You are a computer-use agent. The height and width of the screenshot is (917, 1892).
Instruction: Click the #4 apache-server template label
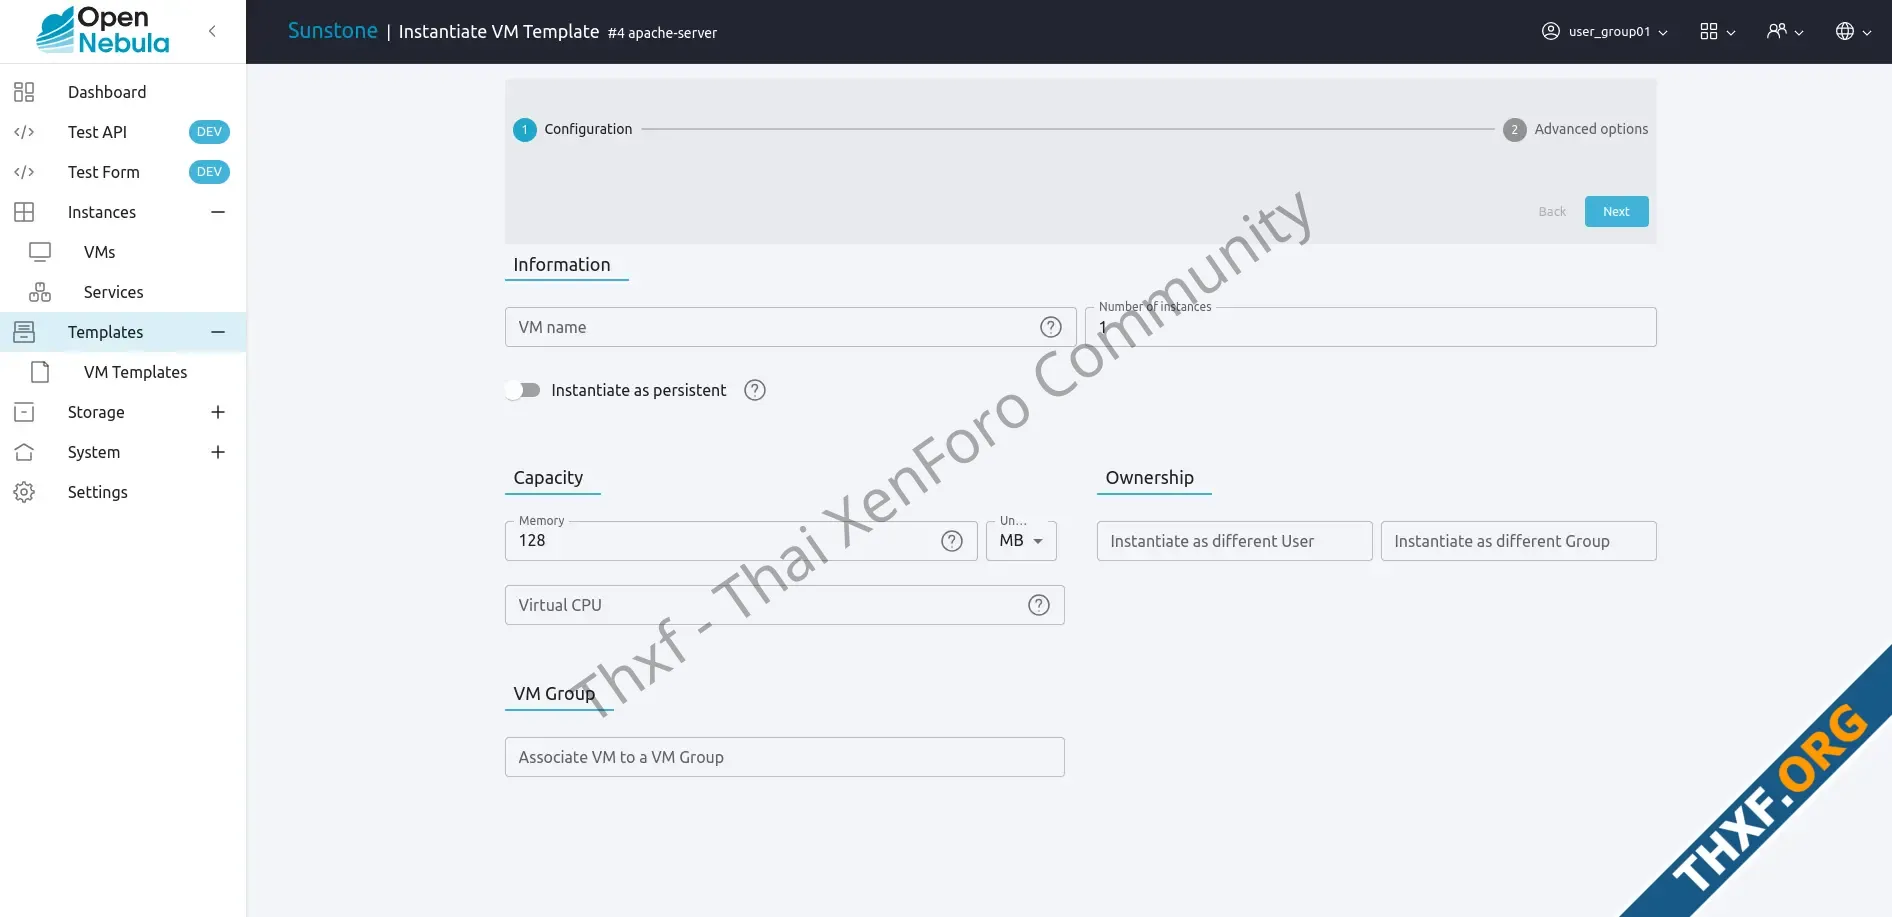point(663,33)
